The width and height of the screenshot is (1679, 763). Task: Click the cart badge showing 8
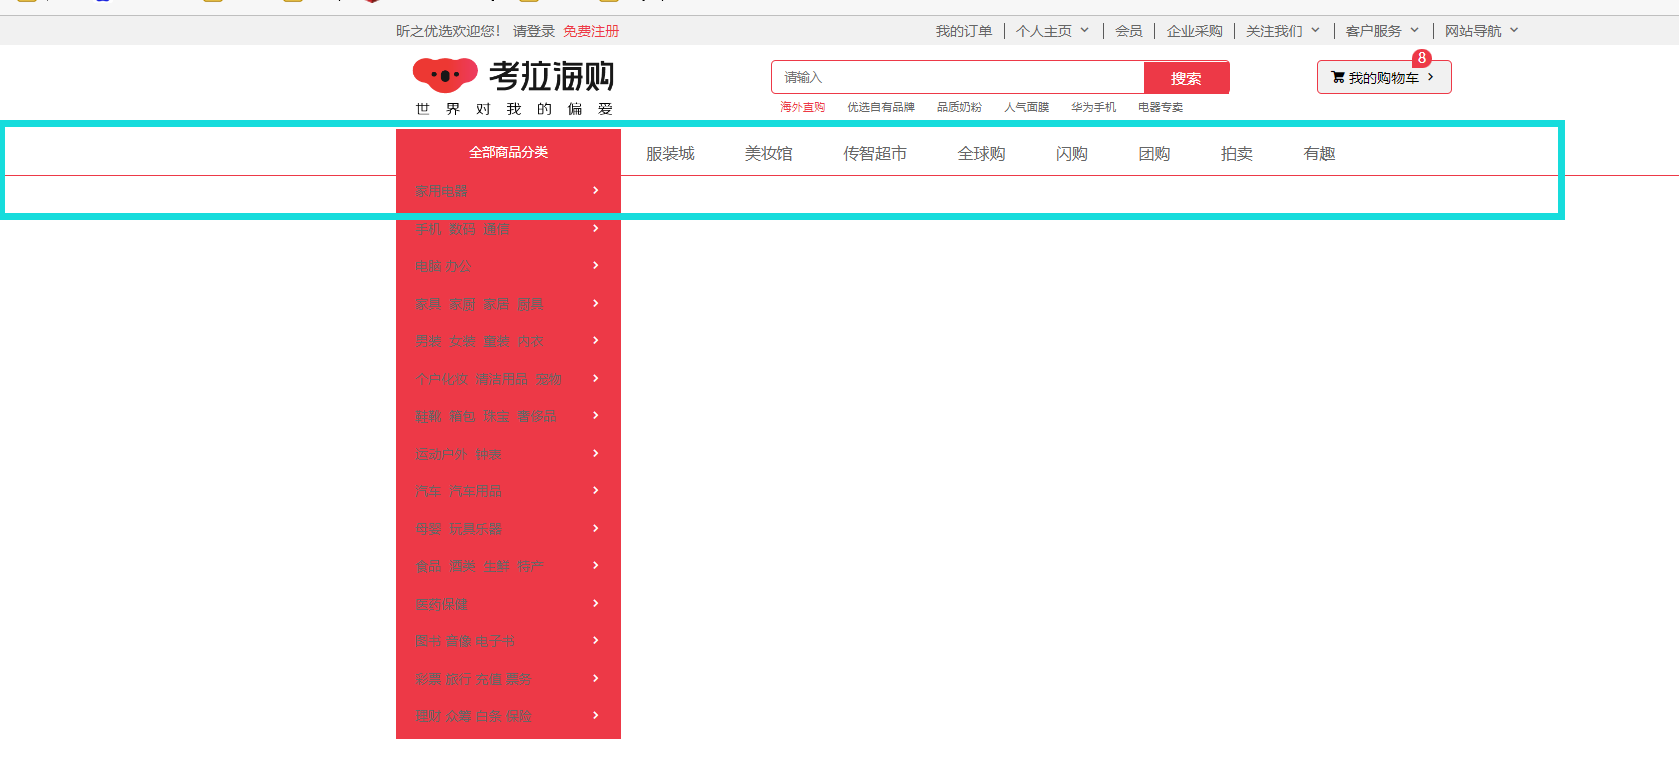pos(1422,58)
